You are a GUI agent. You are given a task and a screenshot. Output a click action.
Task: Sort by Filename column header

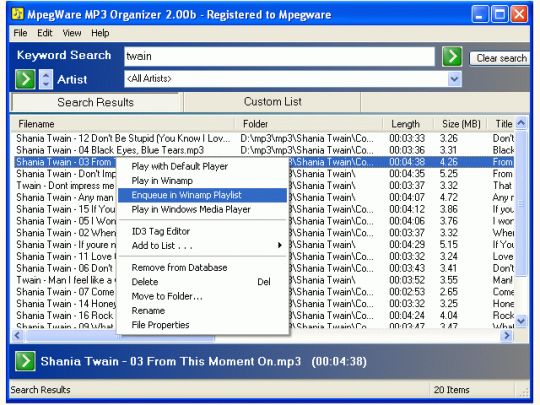(122, 124)
